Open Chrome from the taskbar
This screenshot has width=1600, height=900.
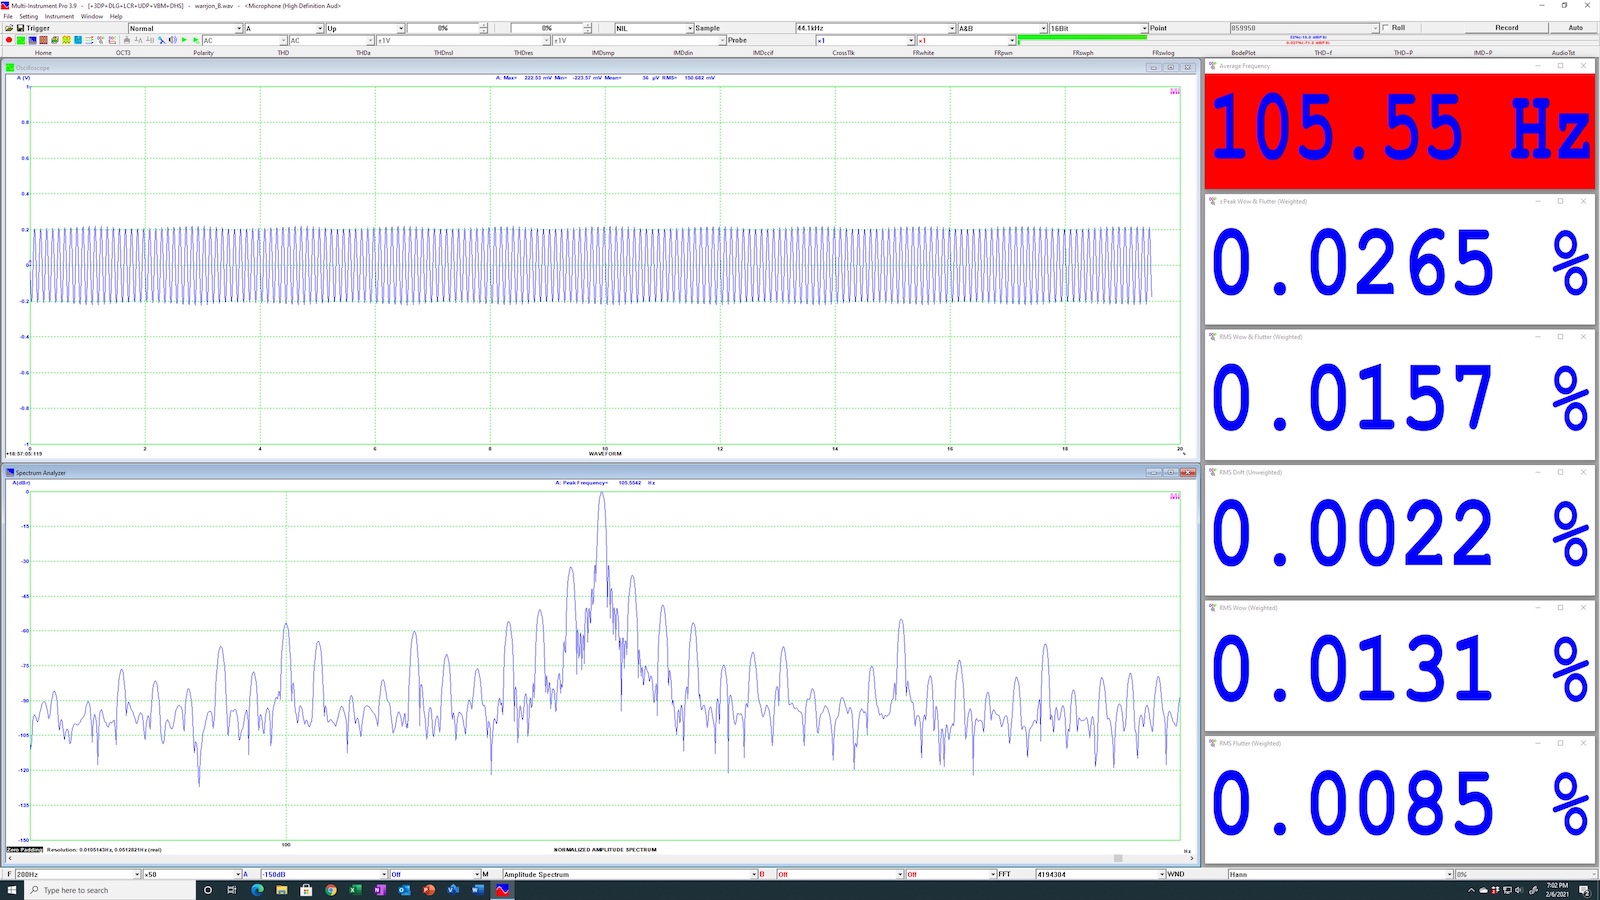331,890
